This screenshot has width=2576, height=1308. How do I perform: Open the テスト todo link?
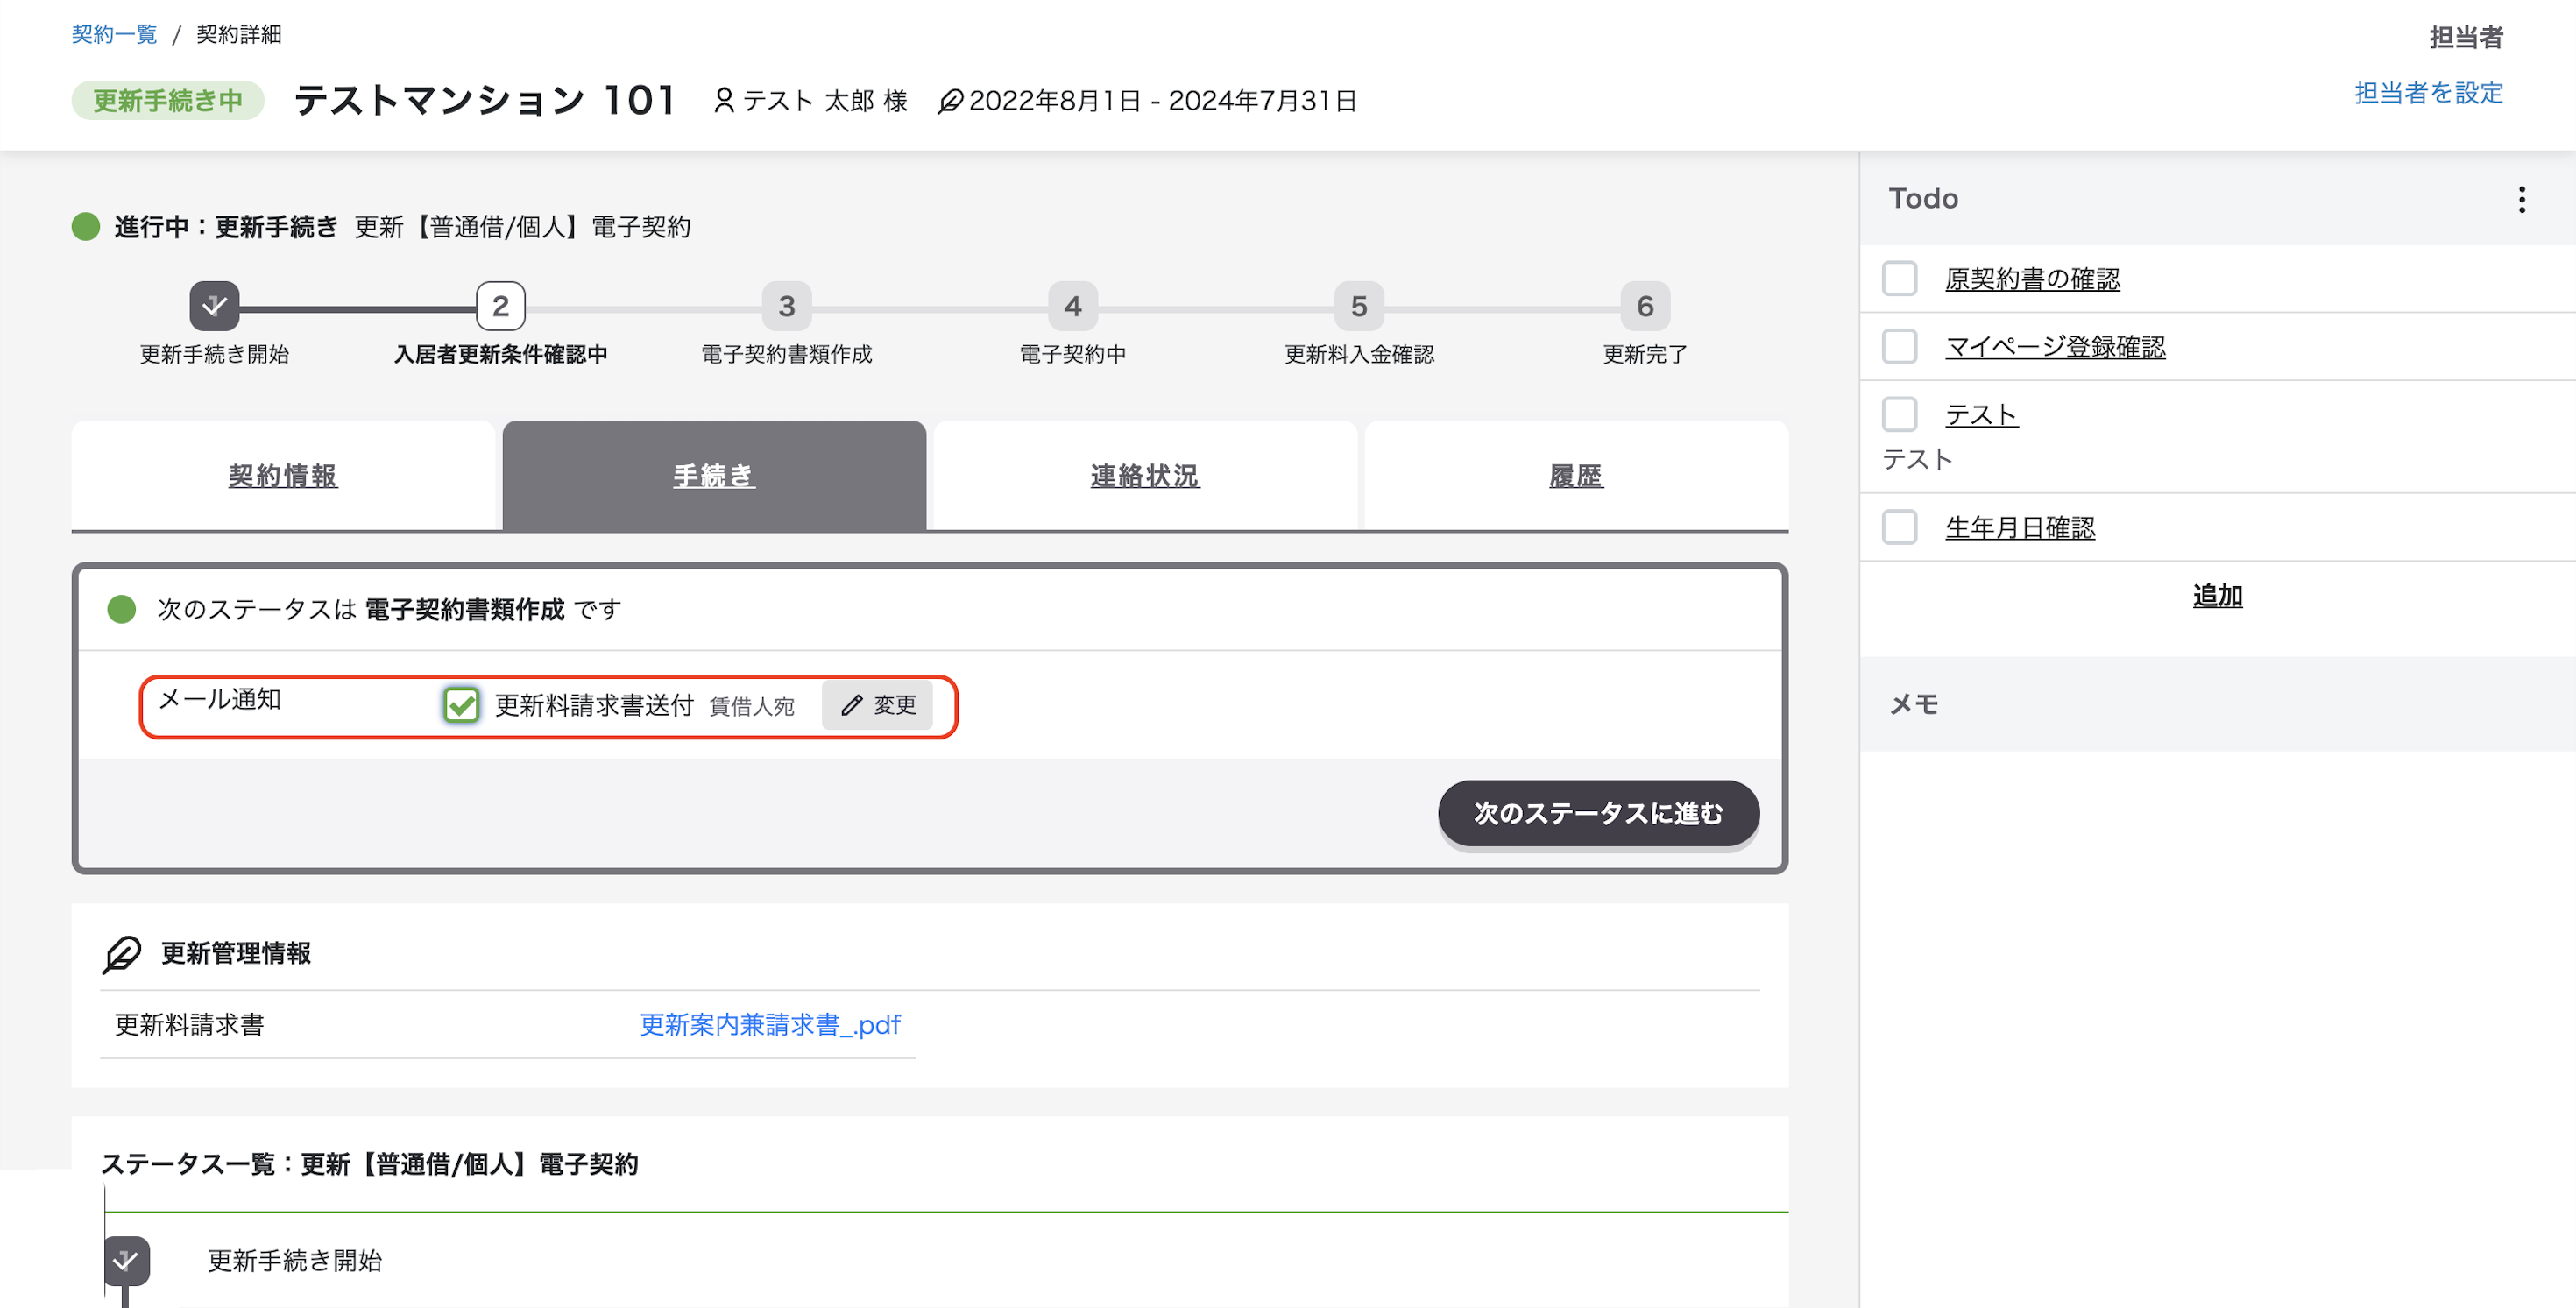(x=1981, y=414)
